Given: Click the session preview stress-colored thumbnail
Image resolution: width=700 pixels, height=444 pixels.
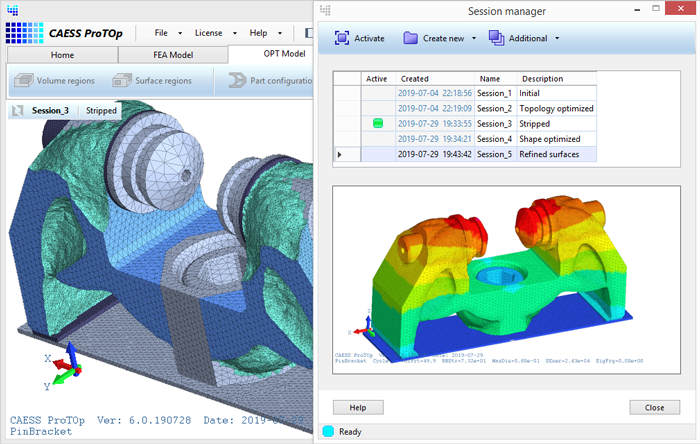Looking at the screenshot, I should click(x=506, y=280).
